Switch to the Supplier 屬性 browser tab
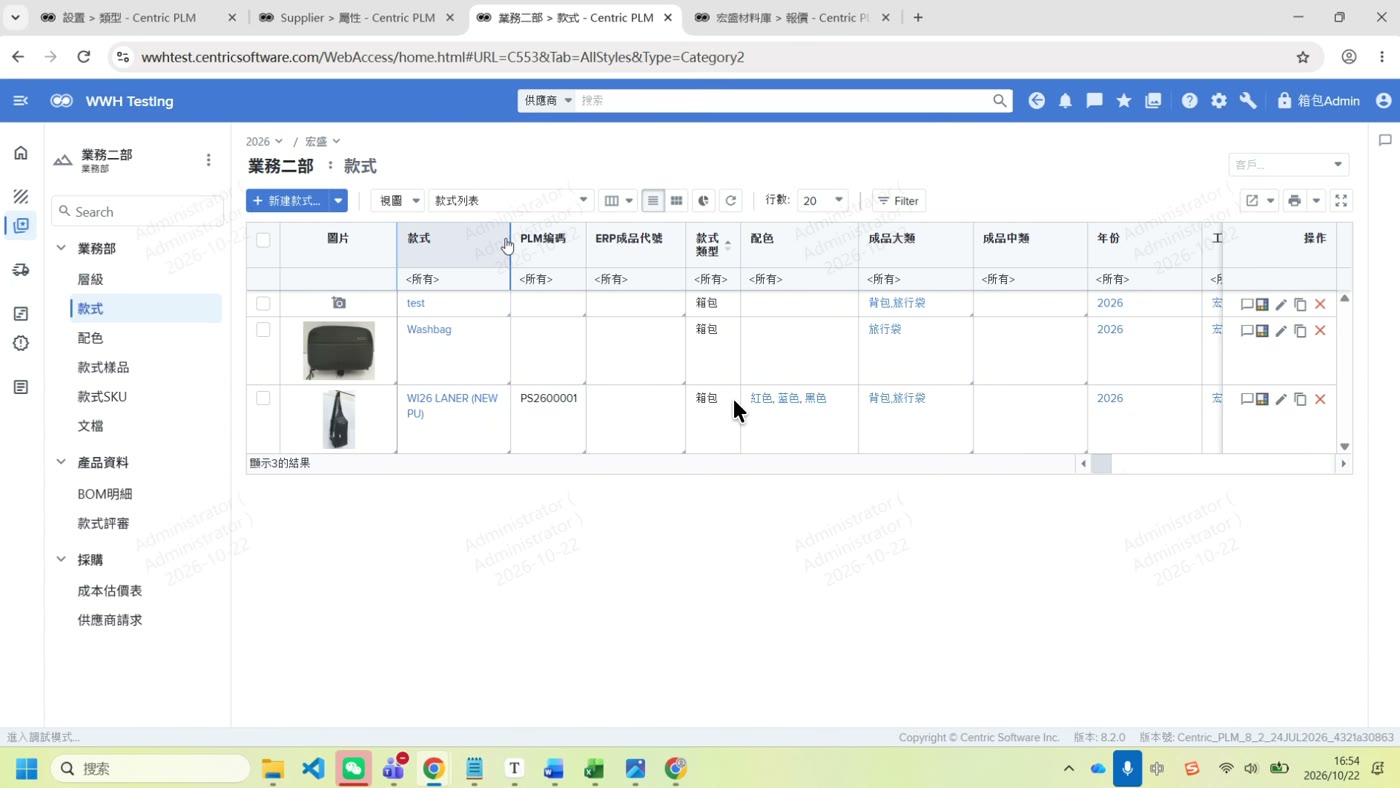The image size is (1400, 788). pyautogui.click(x=357, y=18)
